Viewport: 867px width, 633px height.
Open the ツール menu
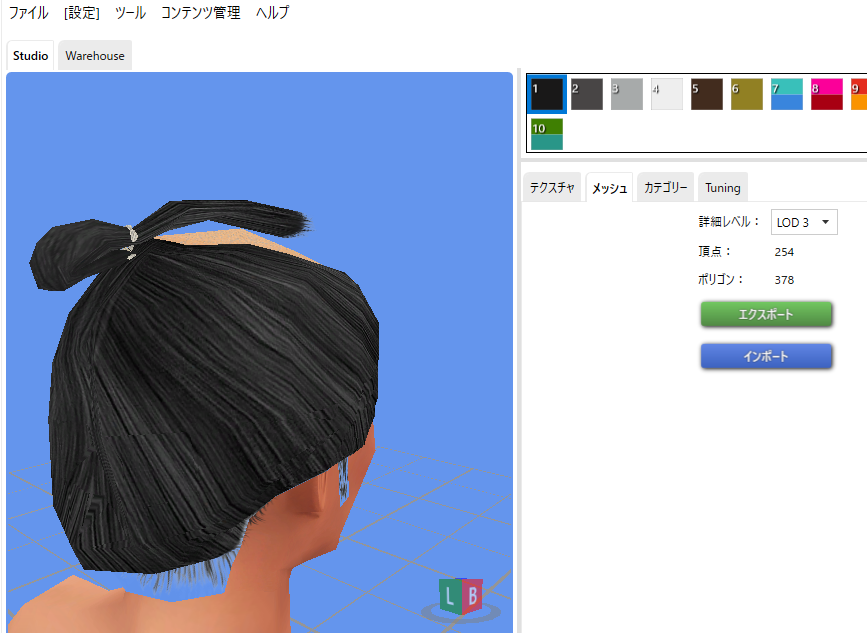(x=130, y=13)
